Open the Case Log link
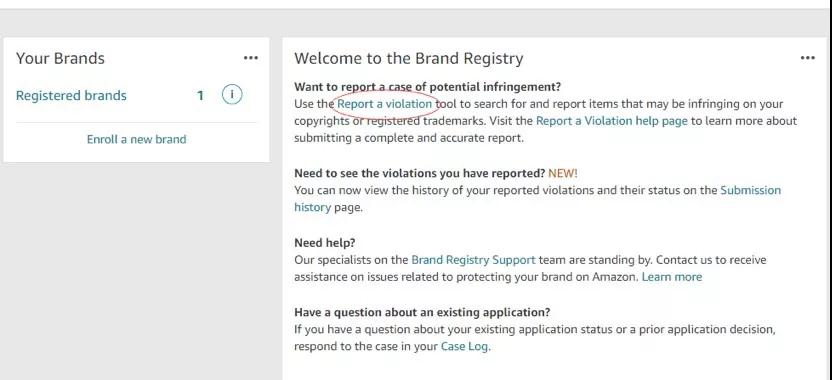This screenshot has width=832, height=380. 464,347
